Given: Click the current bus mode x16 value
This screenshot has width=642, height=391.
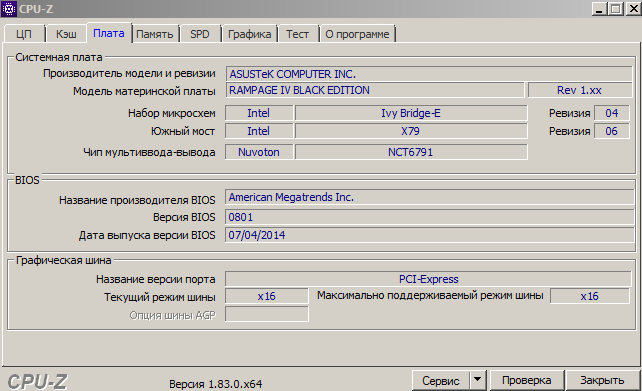Looking at the screenshot, I should [x=267, y=296].
